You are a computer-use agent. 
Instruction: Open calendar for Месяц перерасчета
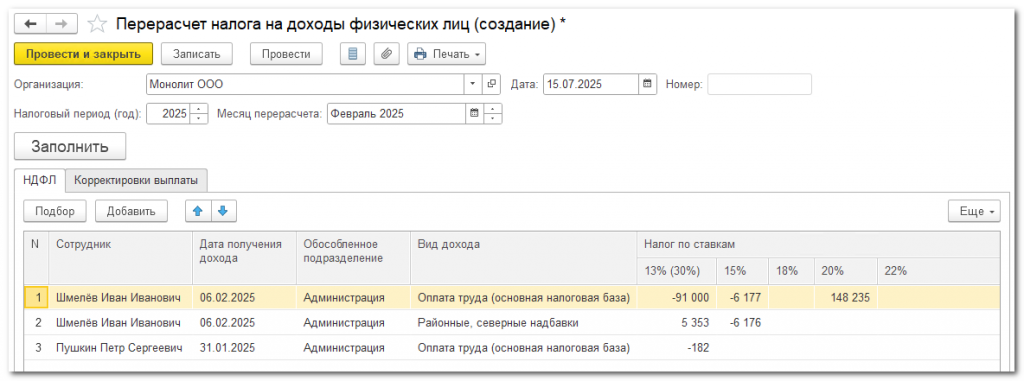click(x=475, y=113)
